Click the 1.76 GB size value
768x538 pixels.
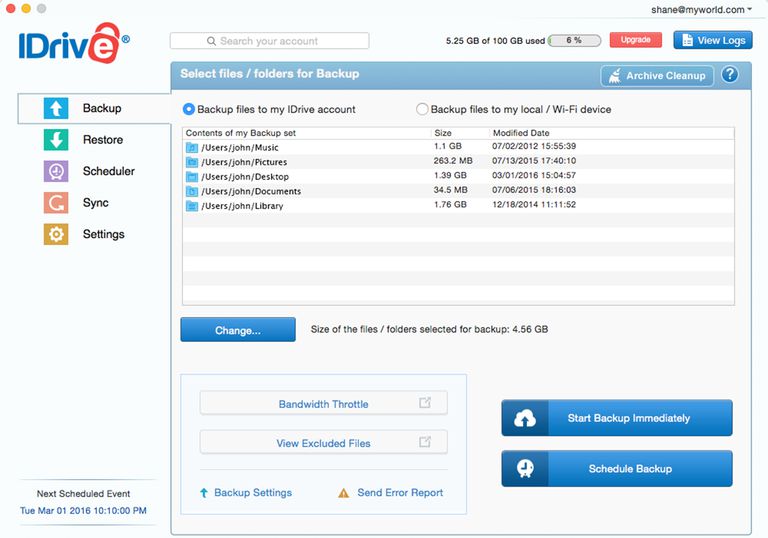pos(450,205)
